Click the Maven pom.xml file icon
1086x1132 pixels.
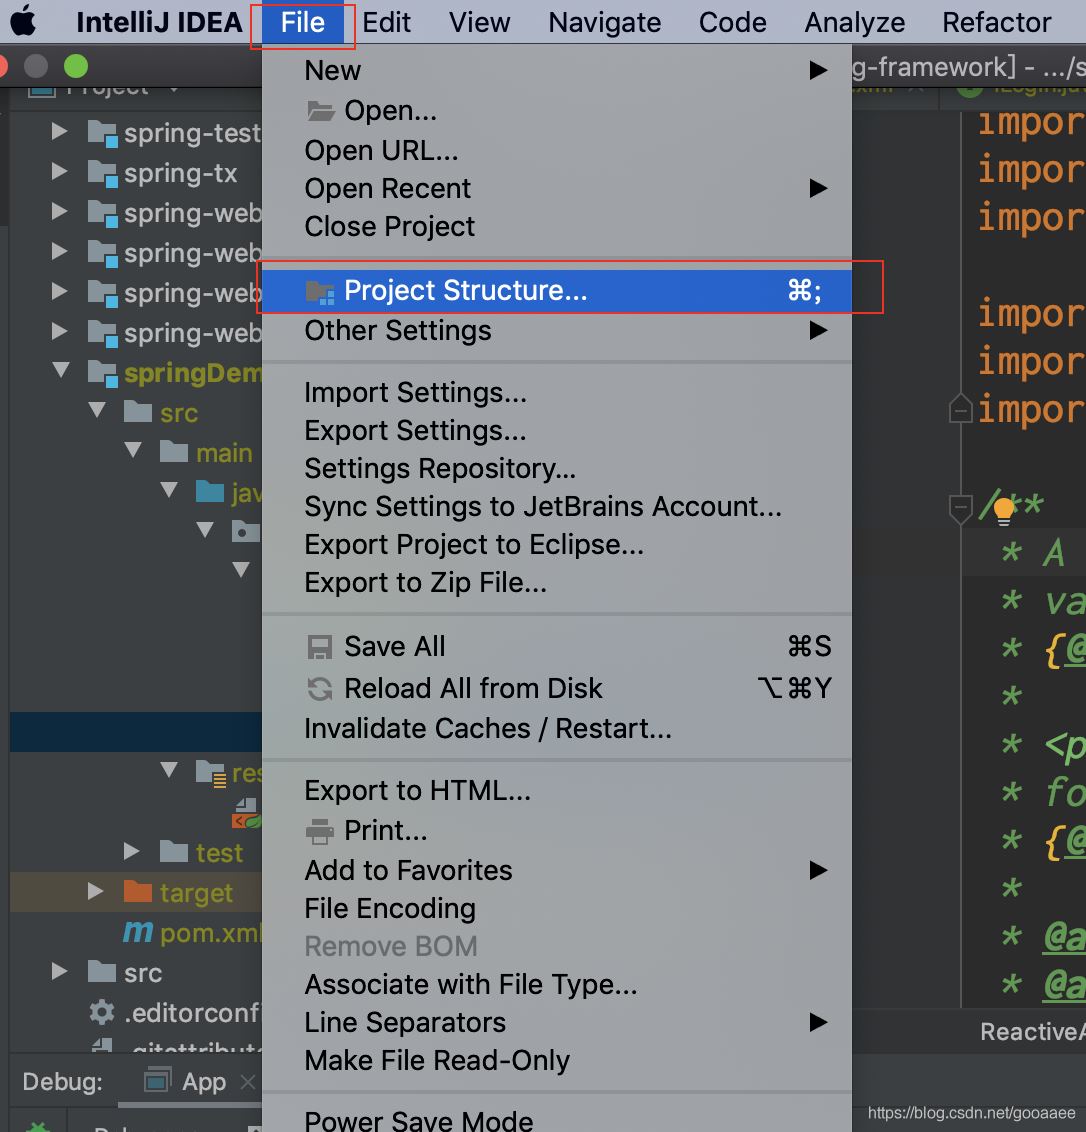(137, 933)
